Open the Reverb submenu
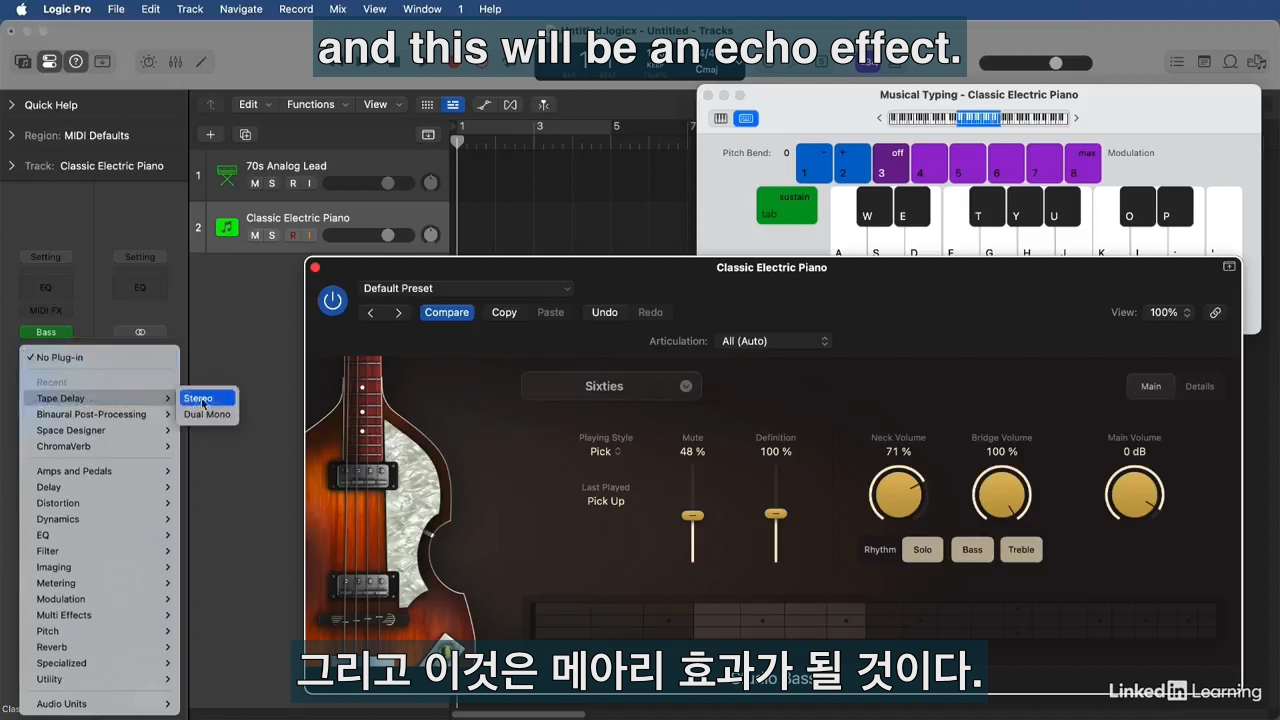The width and height of the screenshot is (1280, 720). click(100, 647)
